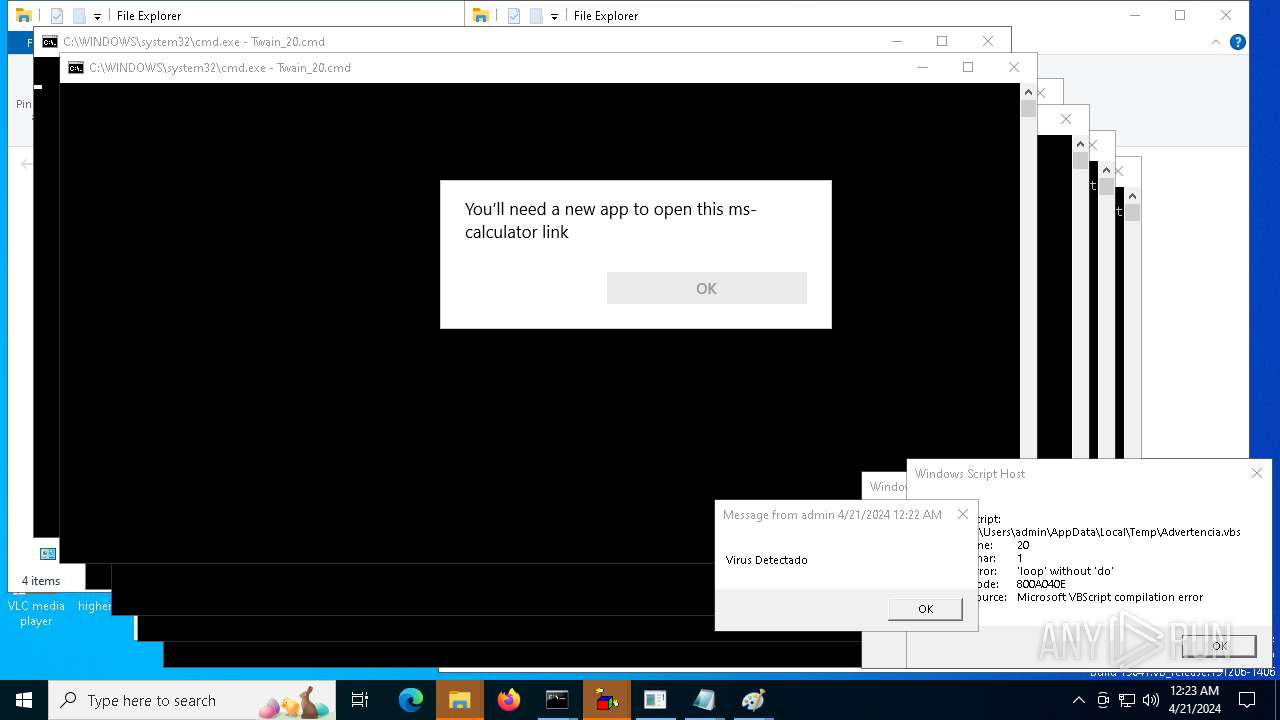This screenshot has width=1280, height=720.
Task: Click the search bunny highlight icon
Action: [296, 703]
